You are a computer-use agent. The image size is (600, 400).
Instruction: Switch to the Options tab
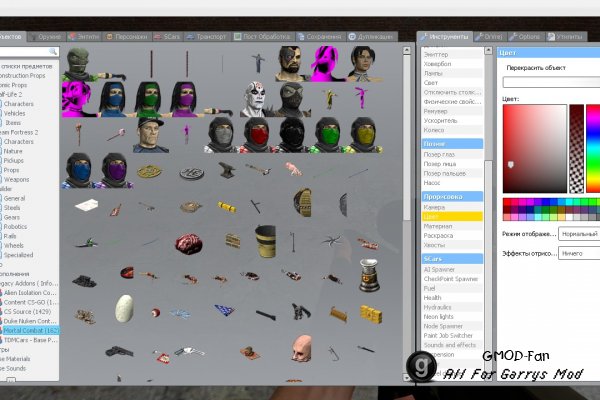[525, 37]
